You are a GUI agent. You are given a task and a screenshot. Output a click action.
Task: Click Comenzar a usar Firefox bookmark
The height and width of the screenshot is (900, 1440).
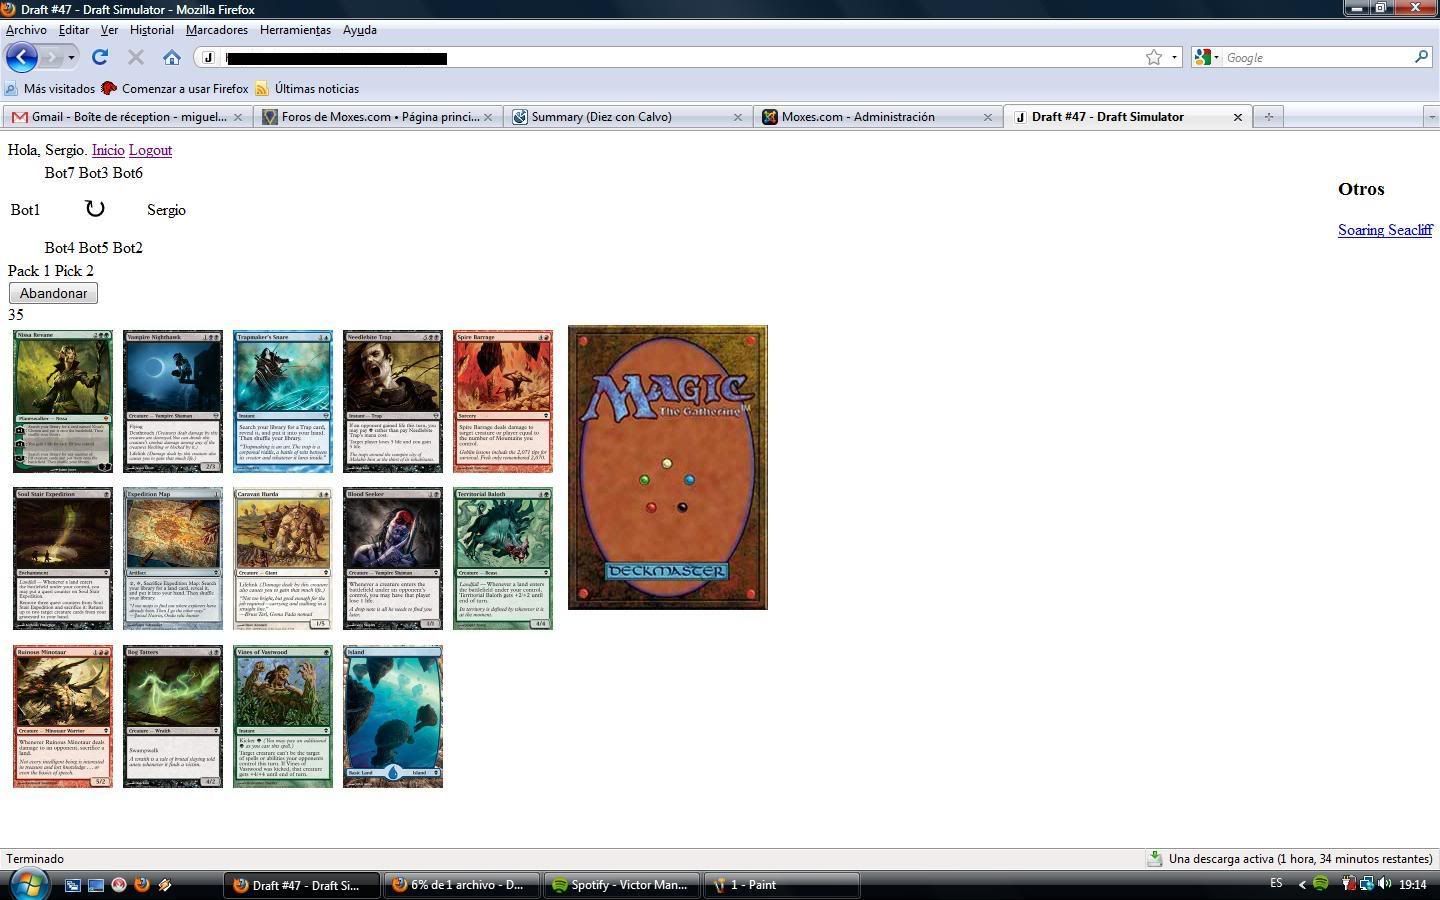click(175, 88)
